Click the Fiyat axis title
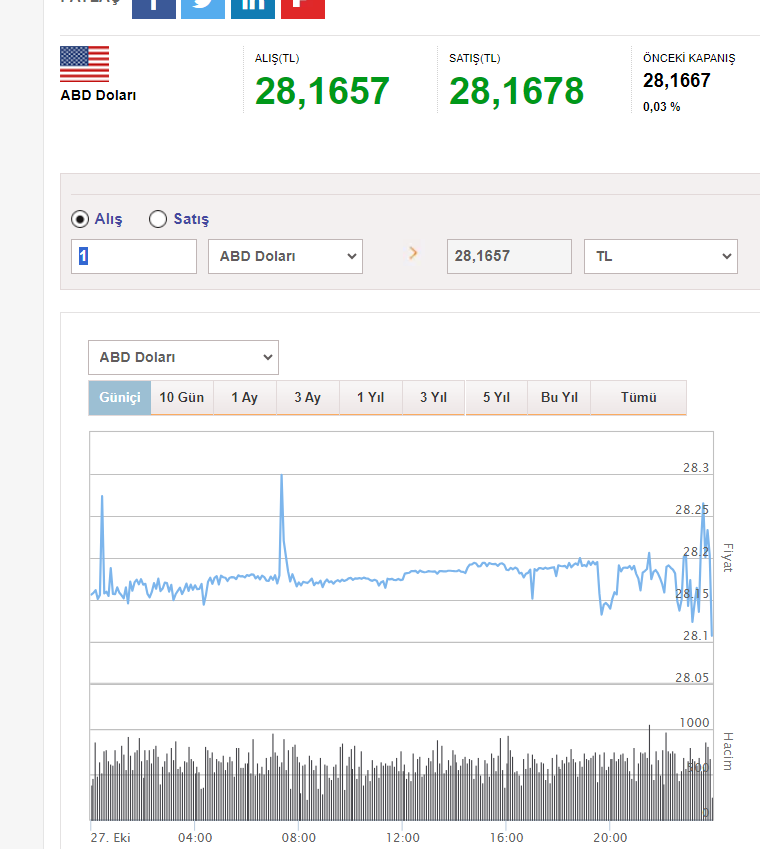760x849 pixels. pyautogui.click(x=728, y=558)
